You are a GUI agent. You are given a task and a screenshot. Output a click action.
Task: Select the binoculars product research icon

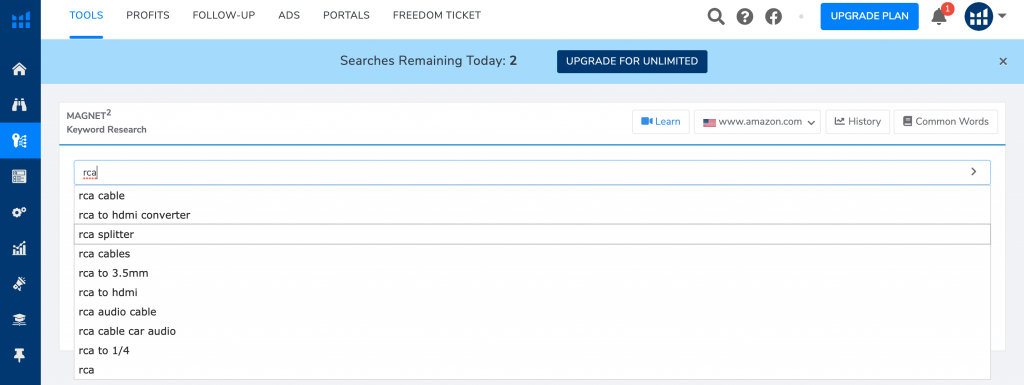pyautogui.click(x=20, y=104)
